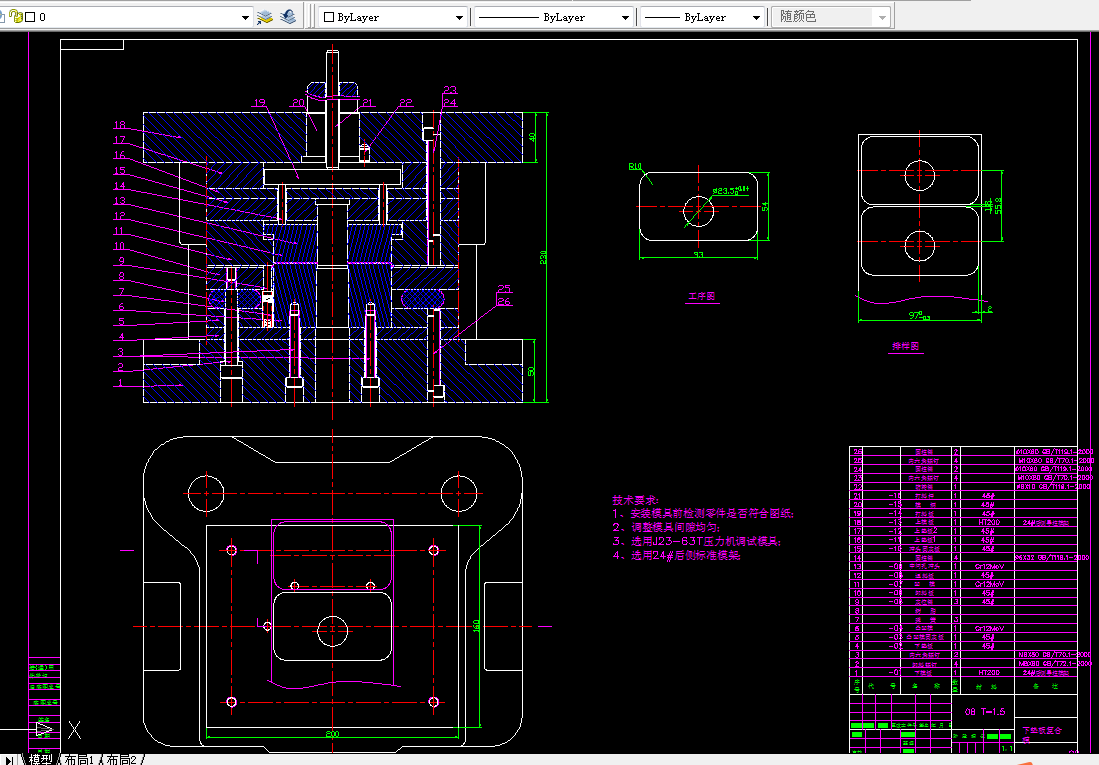Select the R10 radius label

(635, 167)
